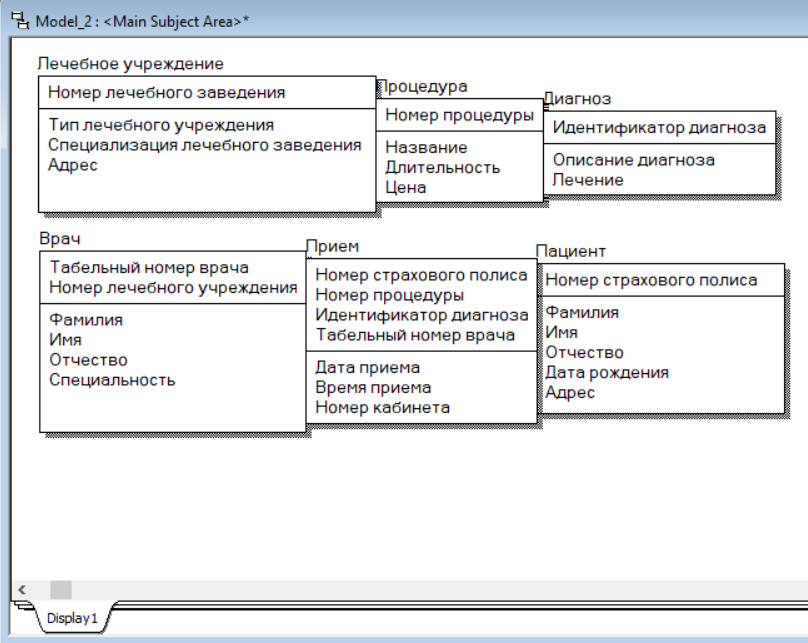Screen dimensions: 808x643
Task: Select entity name Прием
Action: pos(333,246)
